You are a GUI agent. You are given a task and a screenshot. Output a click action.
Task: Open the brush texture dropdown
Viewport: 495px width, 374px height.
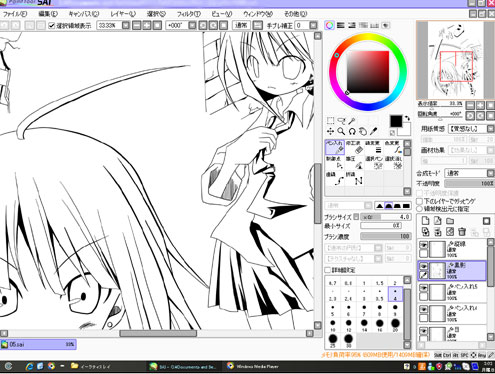tap(378, 258)
